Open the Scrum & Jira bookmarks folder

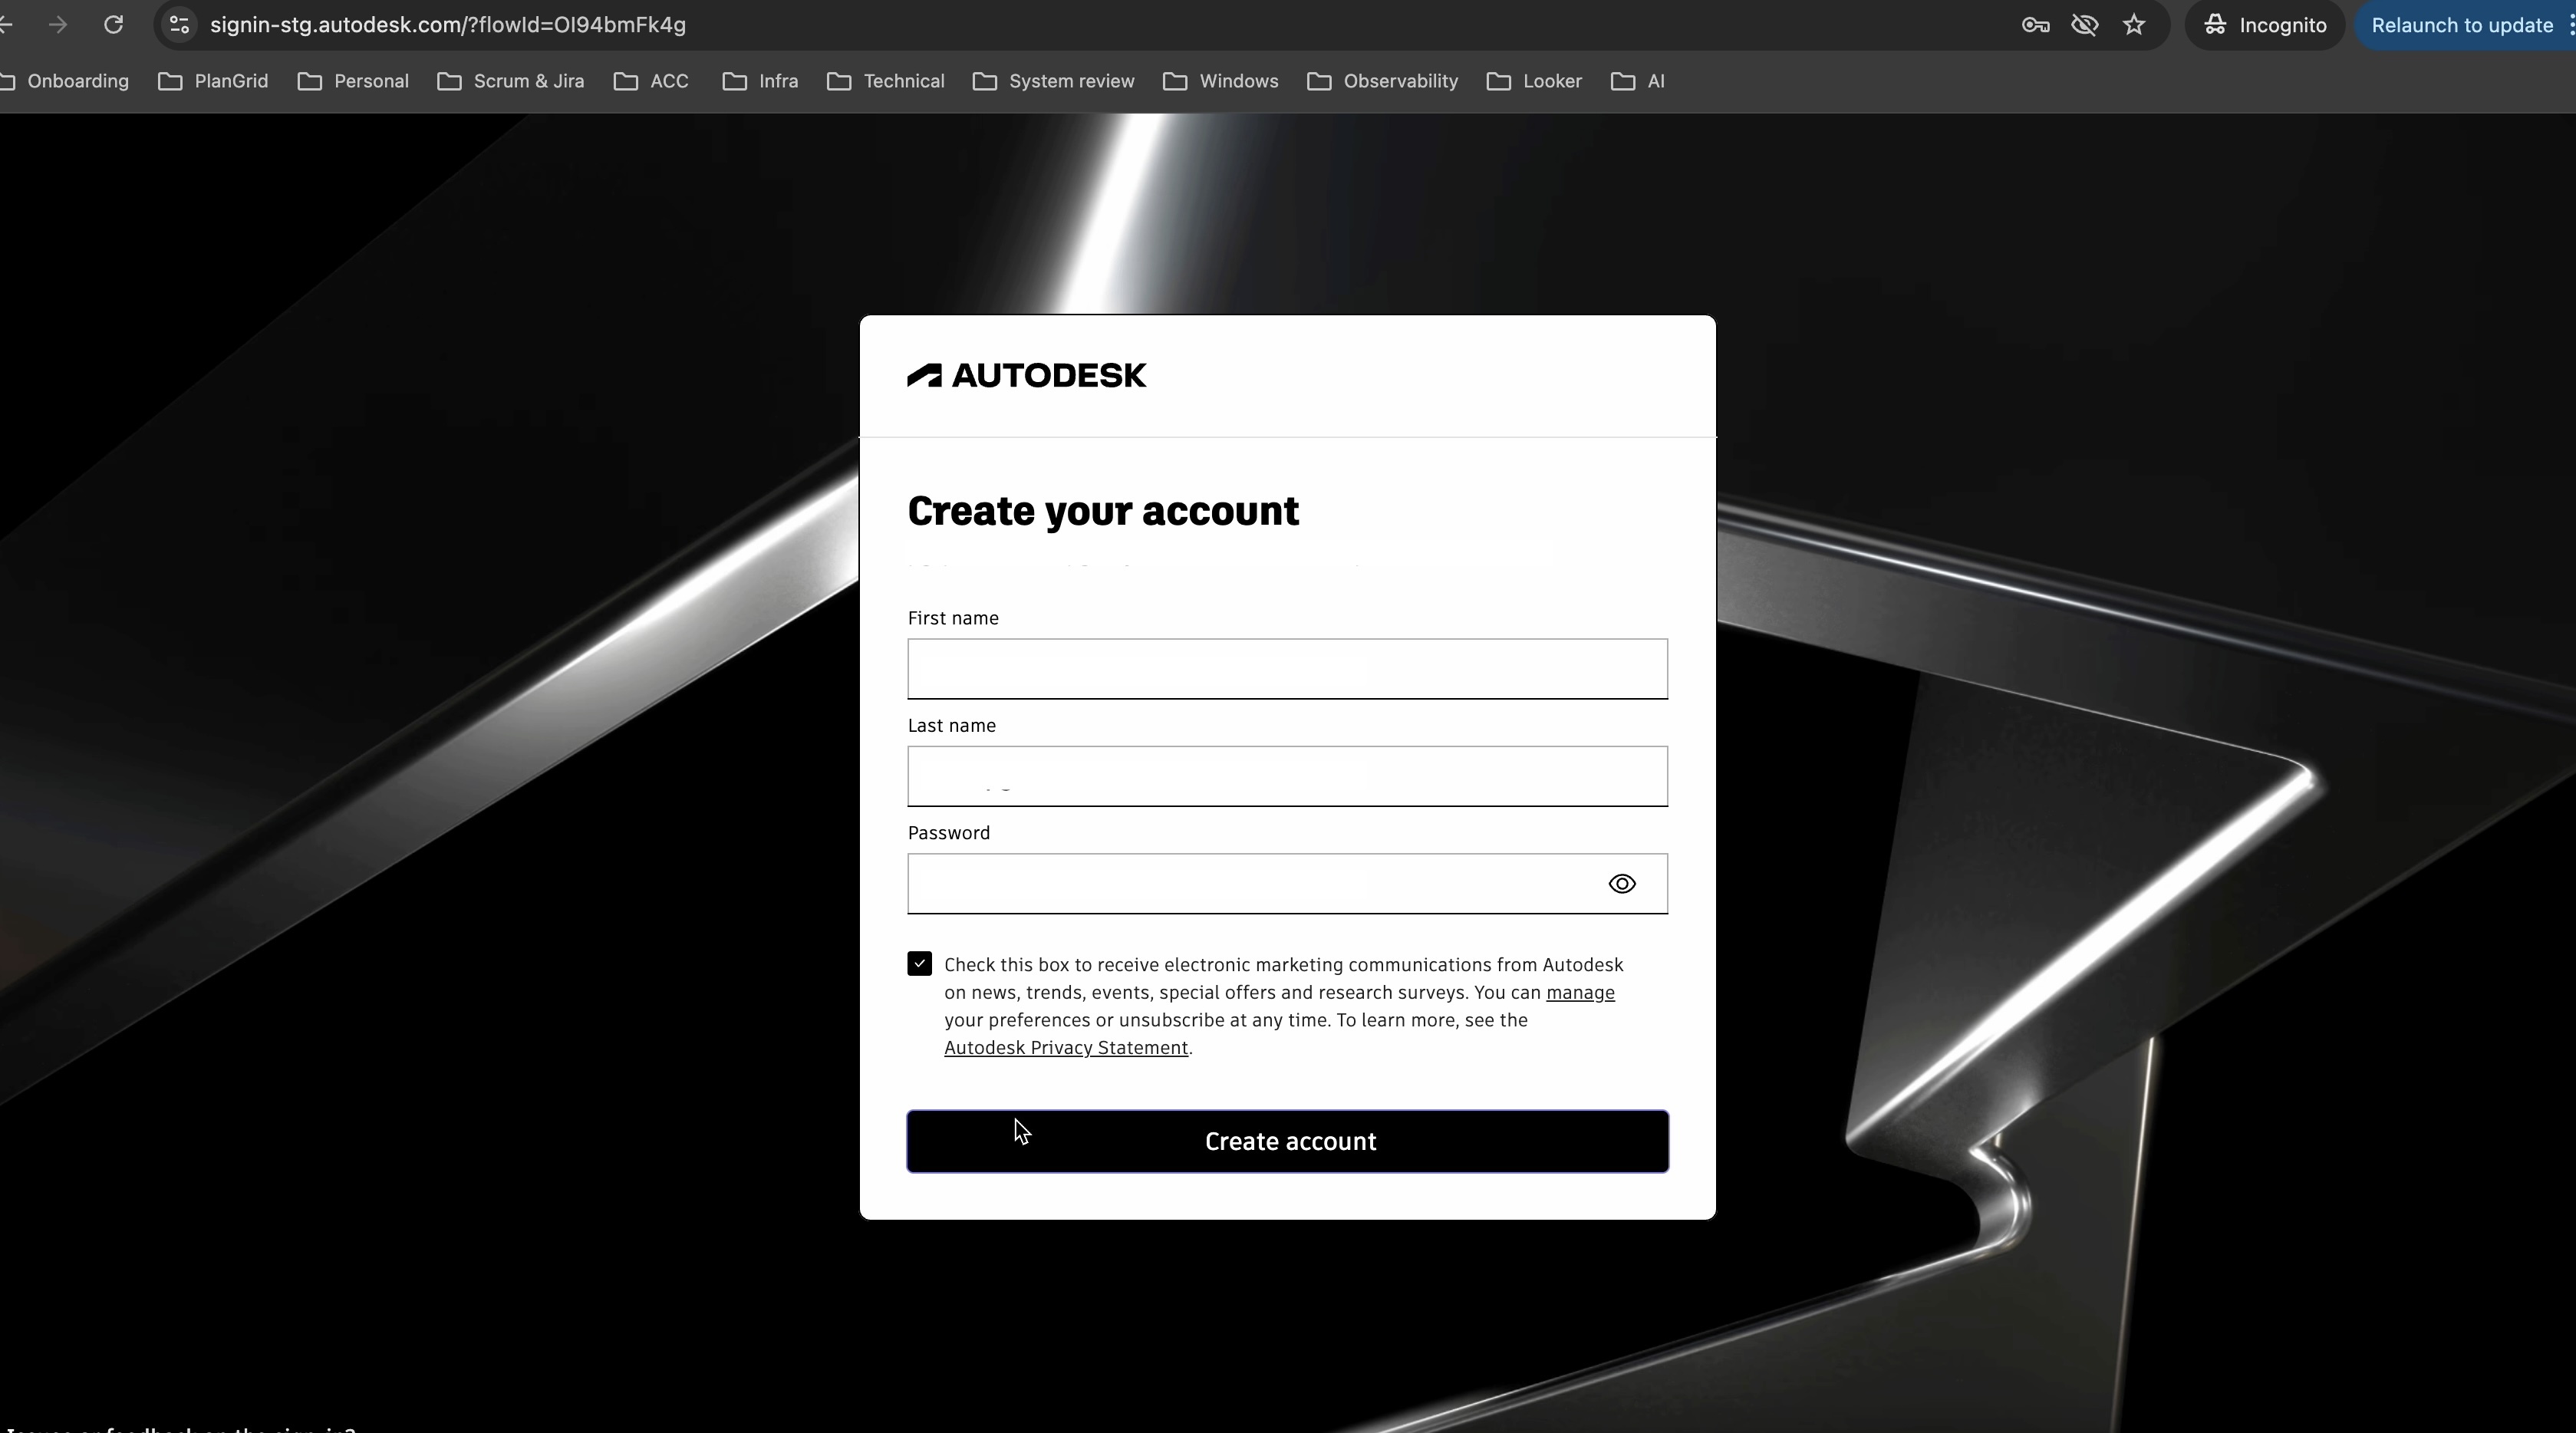(511, 81)
